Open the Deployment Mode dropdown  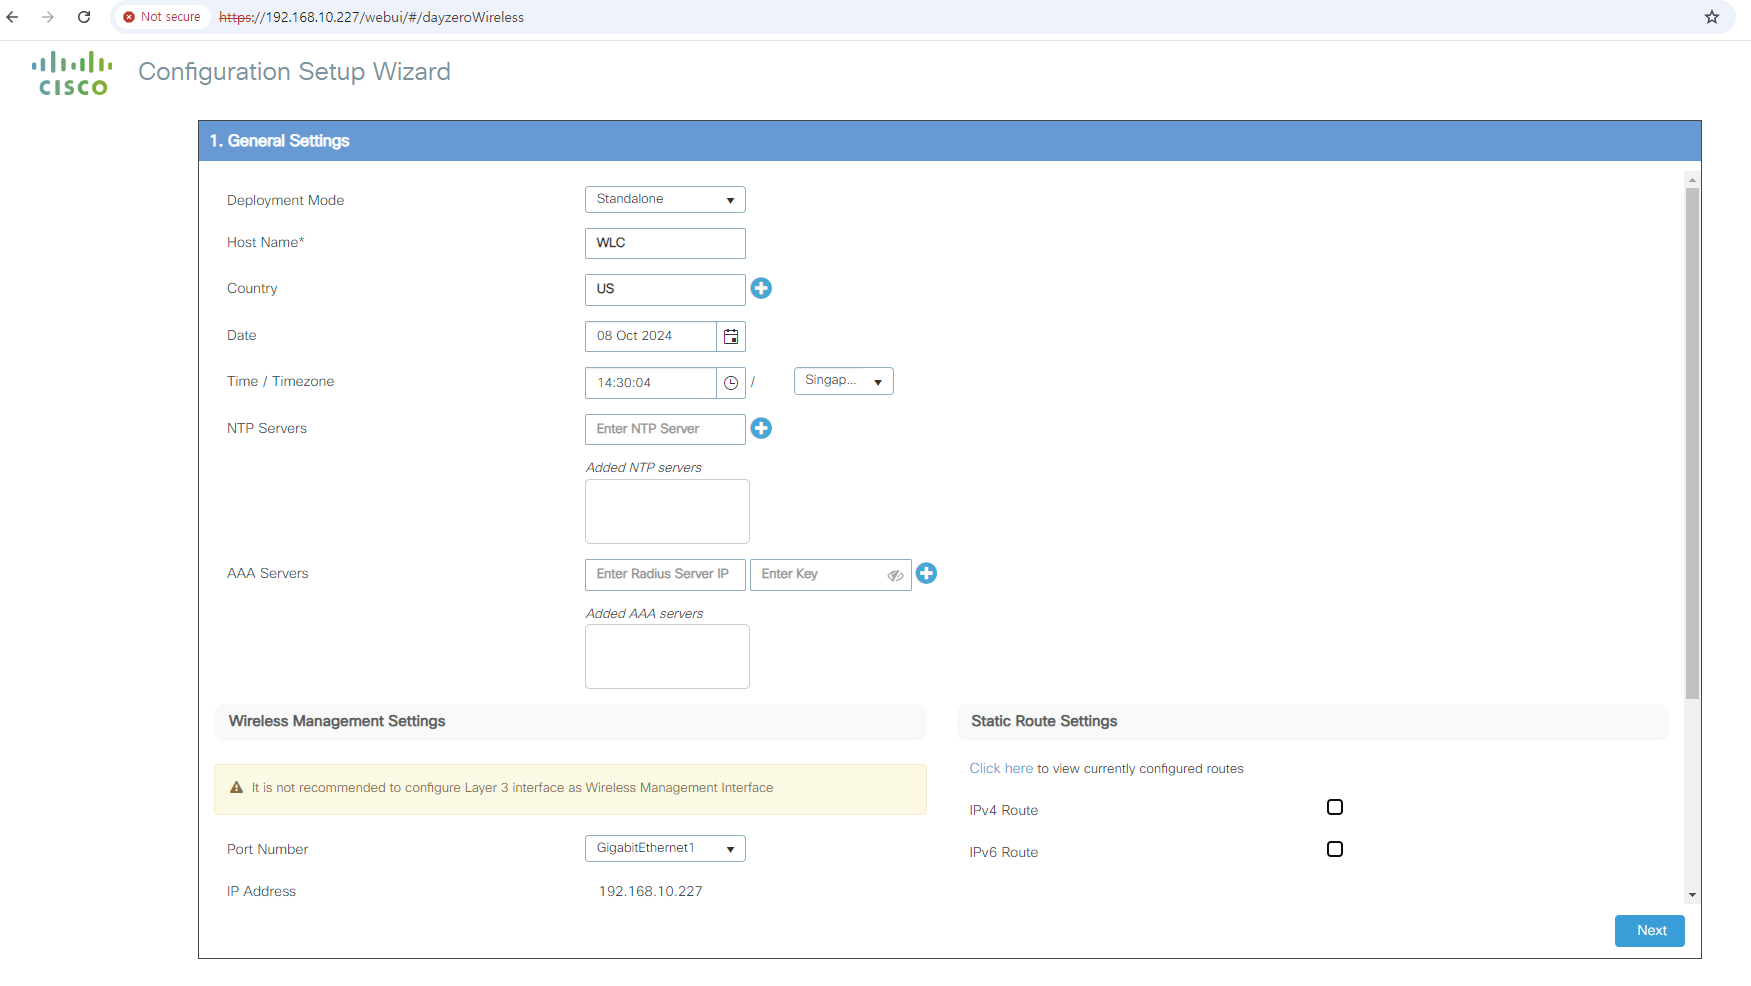point(665,199)
